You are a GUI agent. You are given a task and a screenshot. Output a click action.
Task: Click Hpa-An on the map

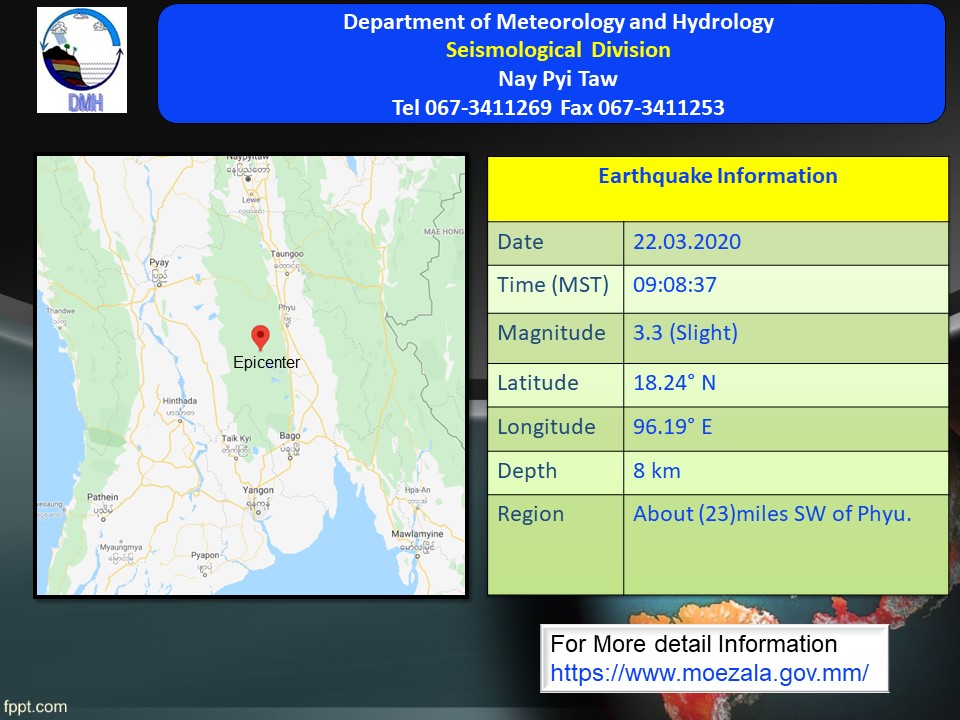418,490
